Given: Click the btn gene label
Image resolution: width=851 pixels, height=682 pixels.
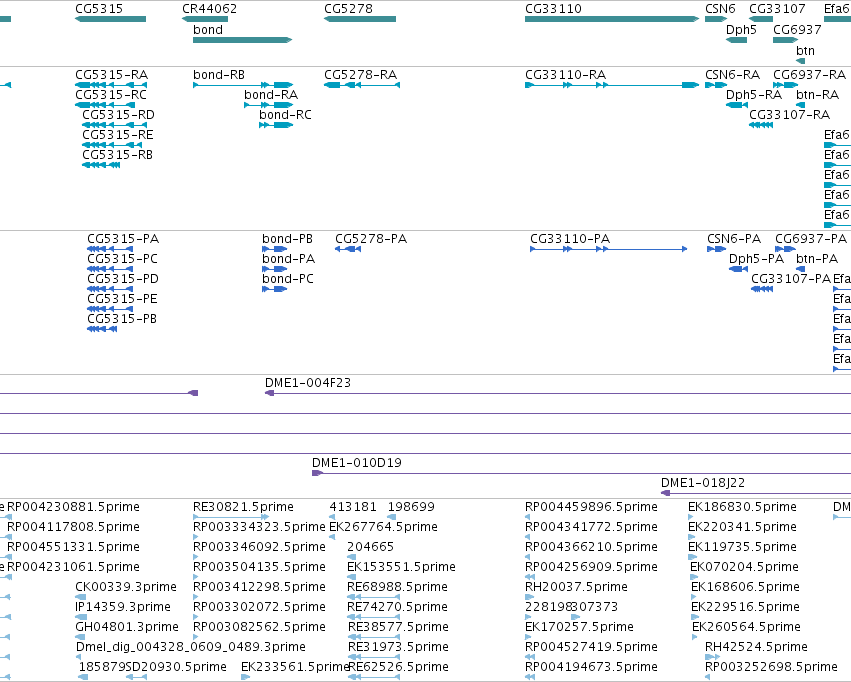Looking at the screenshot, I should [805, 51].
